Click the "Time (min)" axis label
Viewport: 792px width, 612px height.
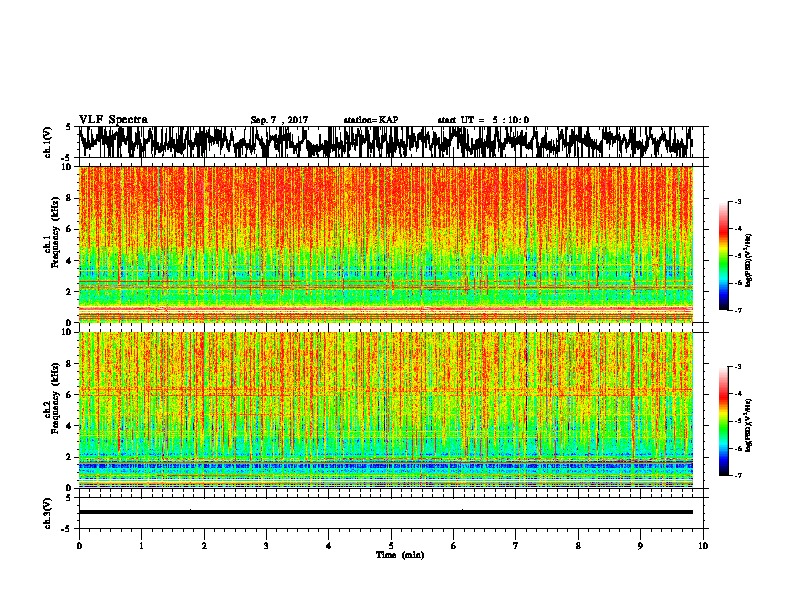click(400, 555)
